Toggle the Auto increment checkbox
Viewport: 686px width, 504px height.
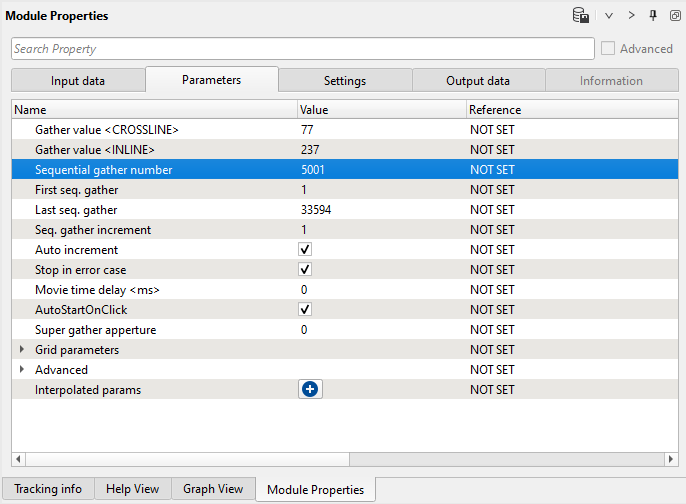click(x=305, y=250)
